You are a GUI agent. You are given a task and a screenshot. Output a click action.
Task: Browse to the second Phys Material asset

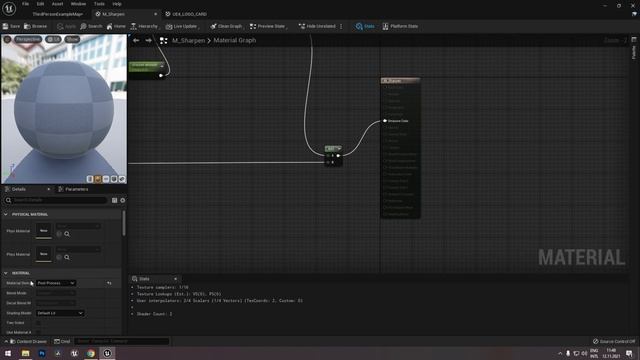point(67,257)
